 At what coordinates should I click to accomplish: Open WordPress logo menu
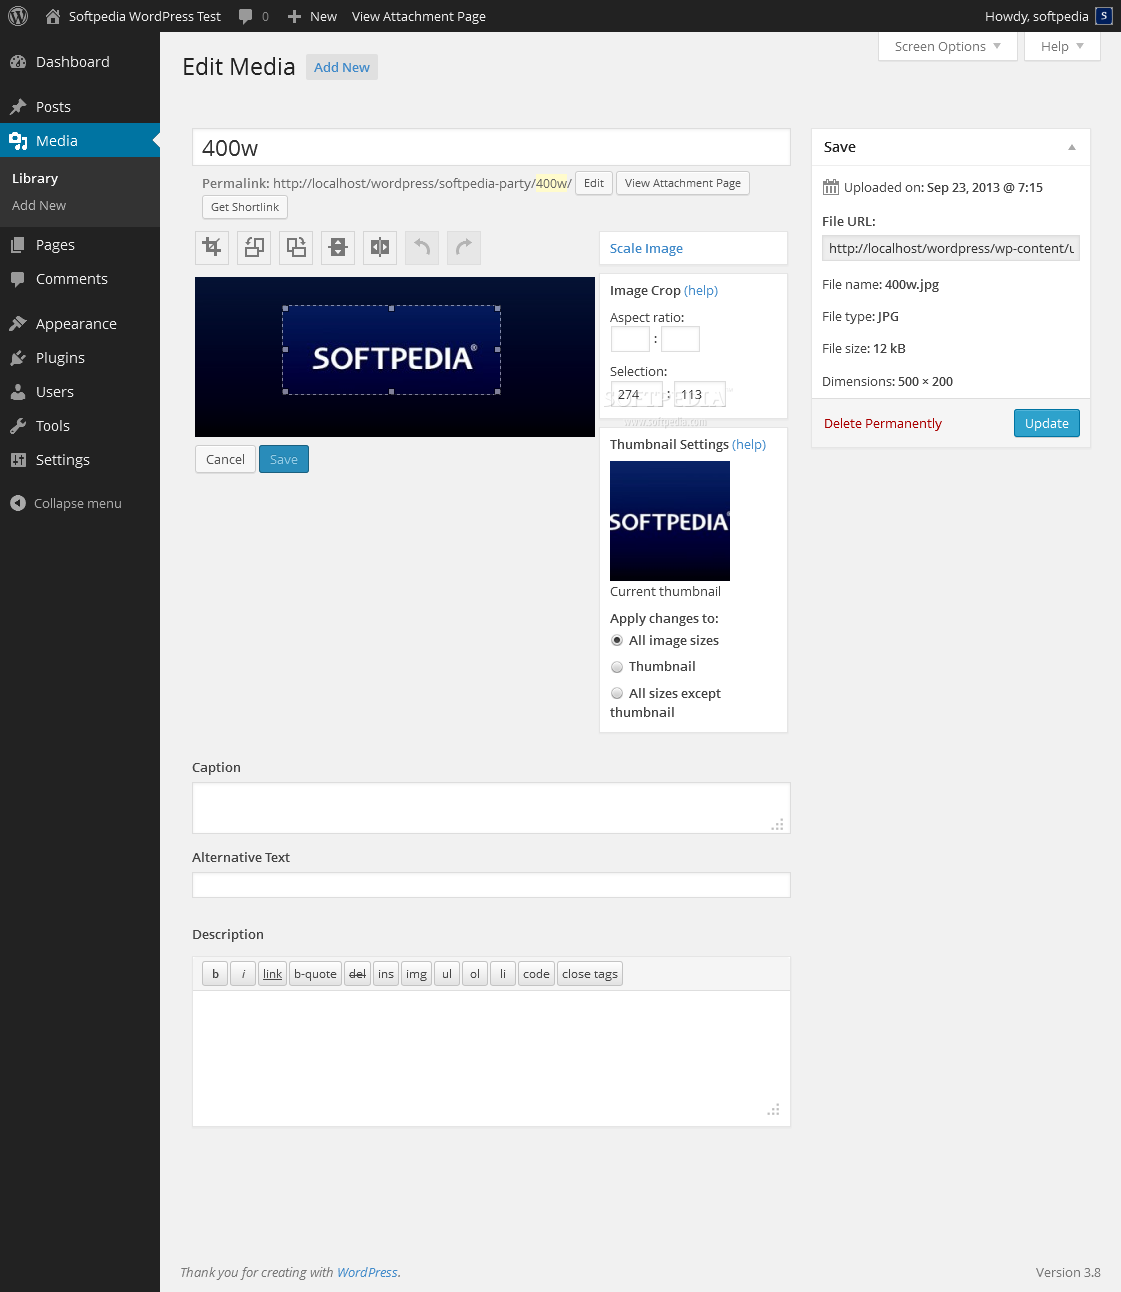[x=18, y=16]
